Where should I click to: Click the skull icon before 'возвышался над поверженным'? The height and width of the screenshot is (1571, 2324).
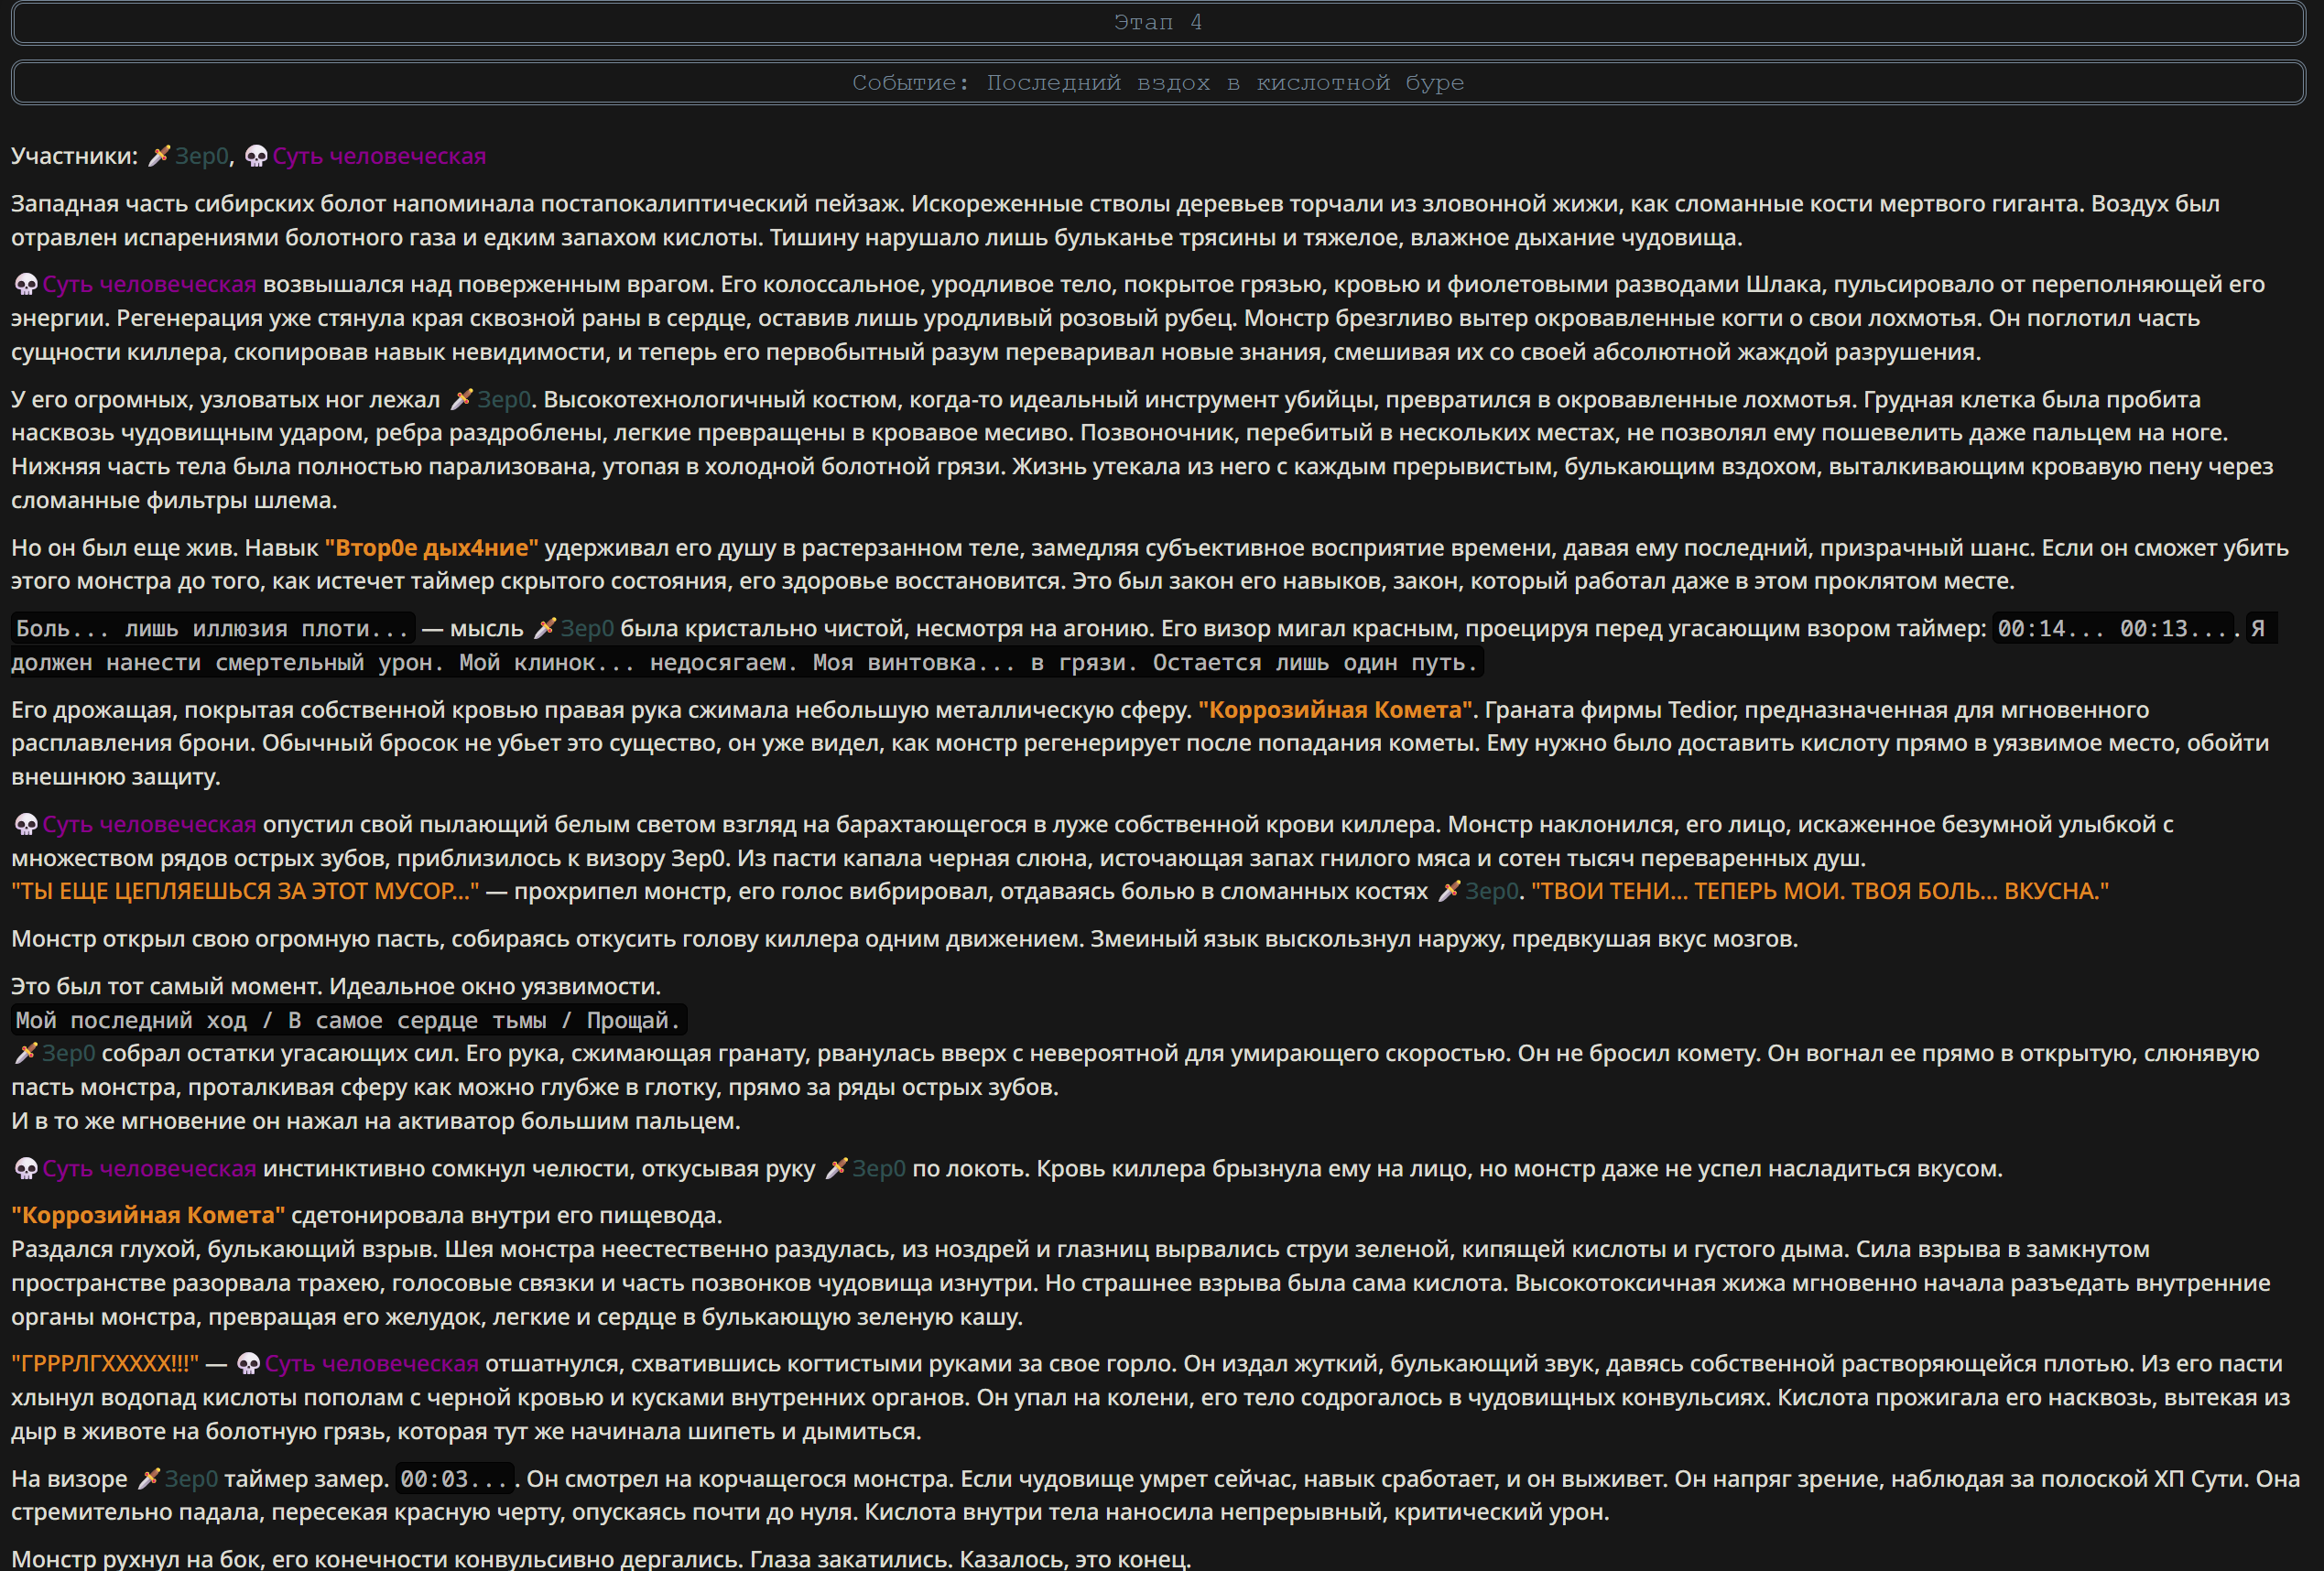click(26, 285)
